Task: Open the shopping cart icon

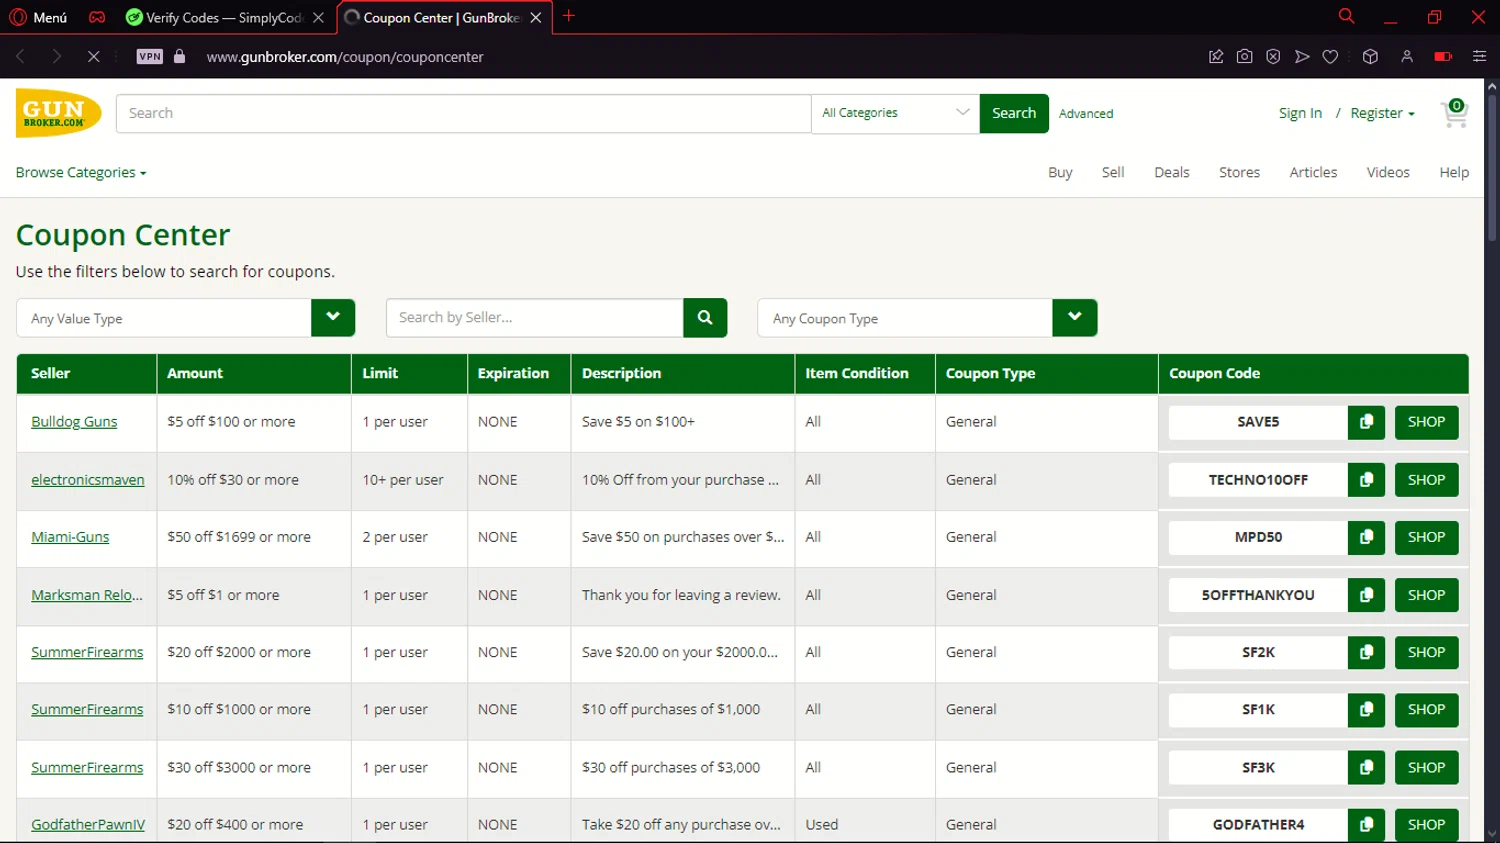Action: pyautogui.click(x=1453, y=114)
